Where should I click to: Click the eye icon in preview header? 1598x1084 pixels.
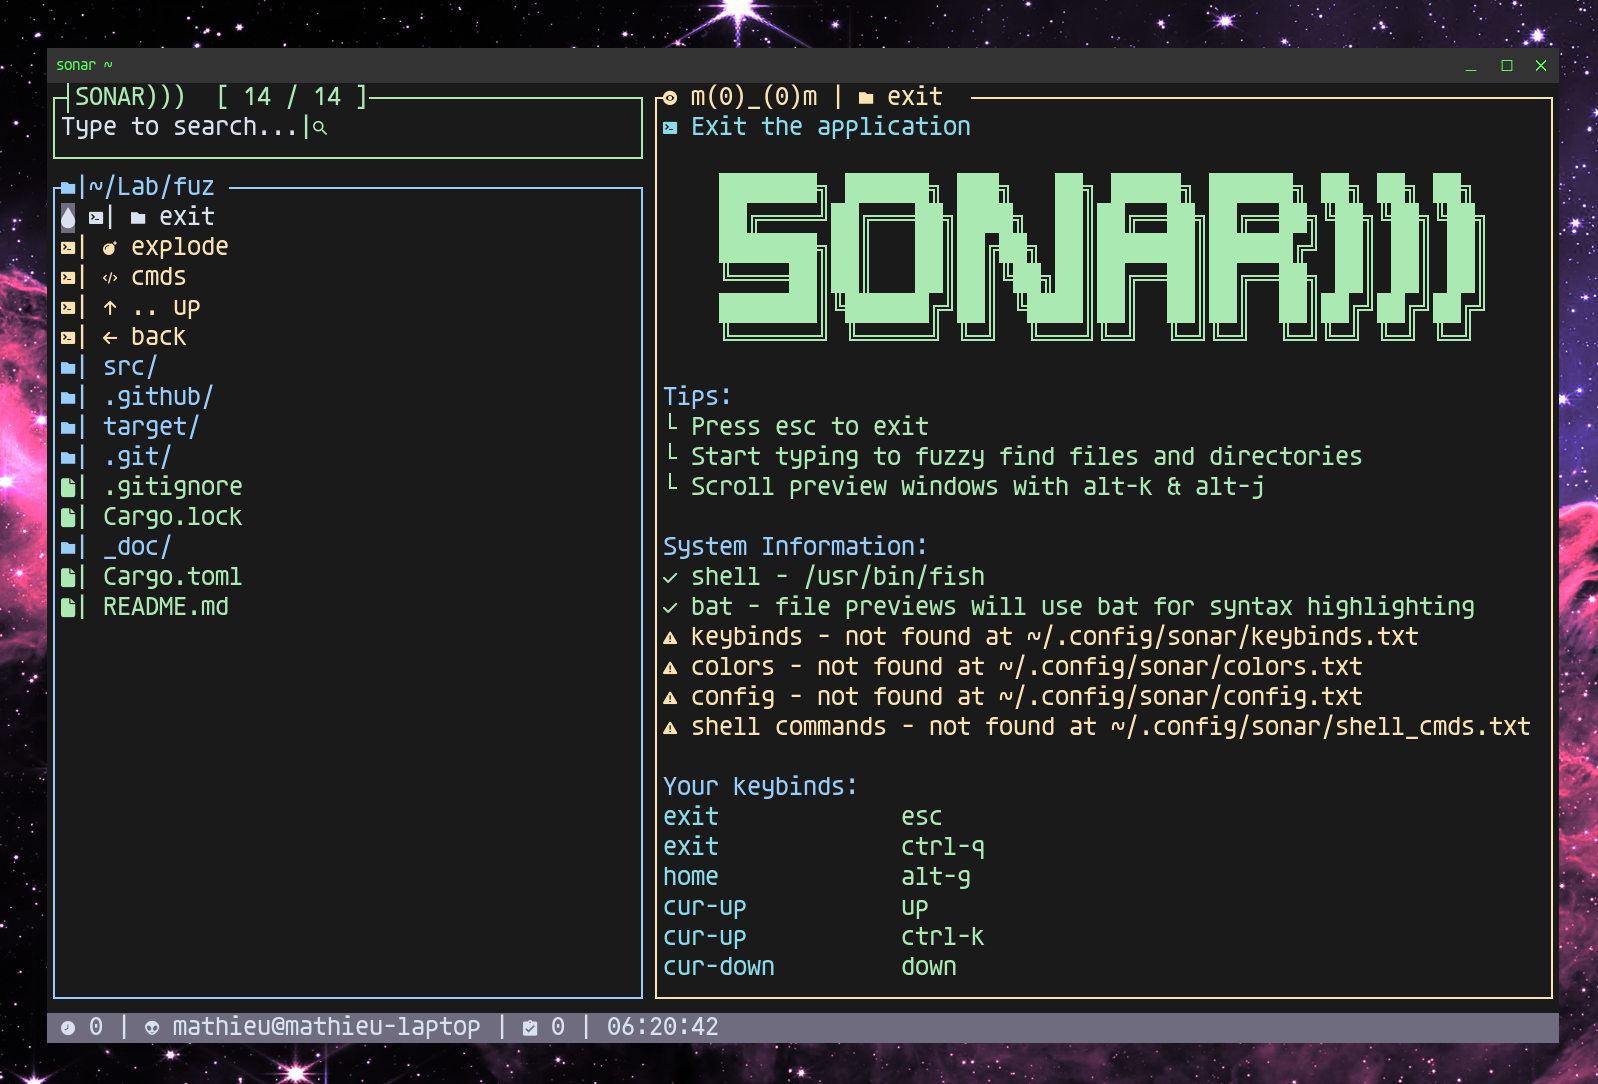click(x=670, y=98)
